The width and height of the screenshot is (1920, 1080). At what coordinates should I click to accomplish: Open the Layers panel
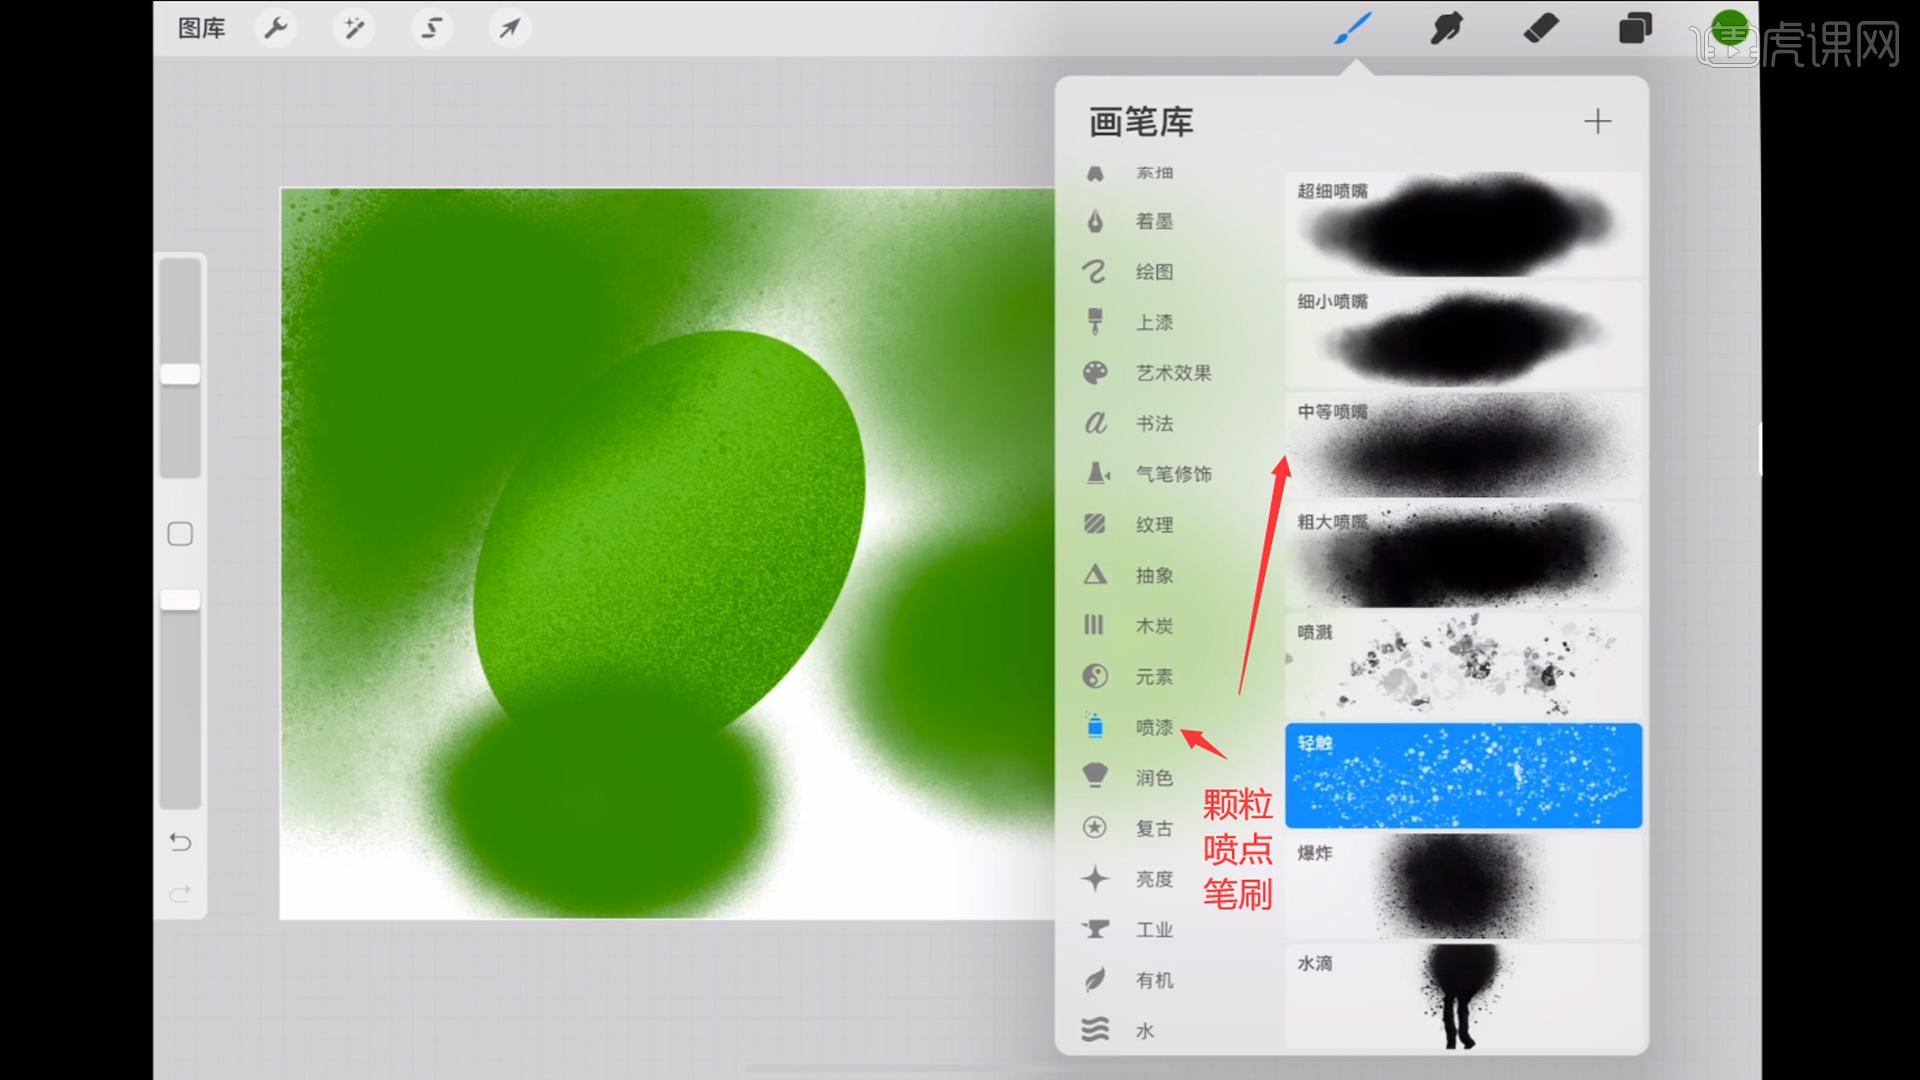click(1634, 28)
